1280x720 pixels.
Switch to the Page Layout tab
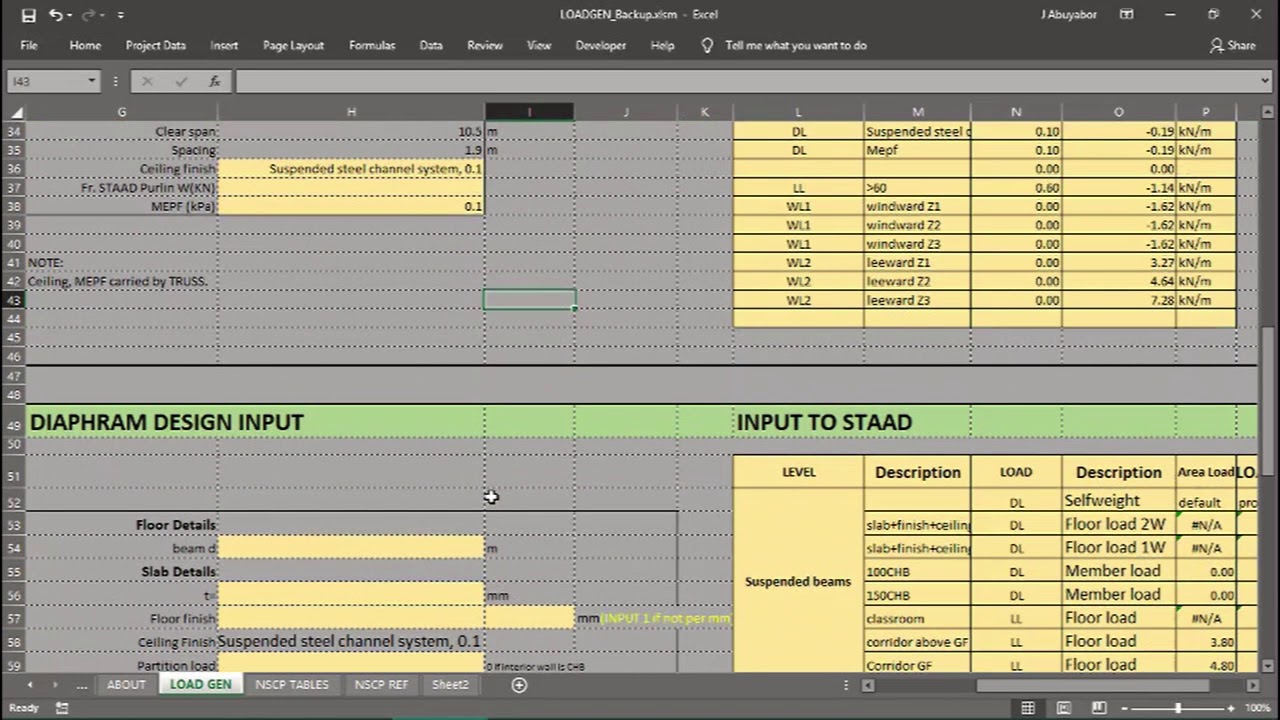pos(293,45)
